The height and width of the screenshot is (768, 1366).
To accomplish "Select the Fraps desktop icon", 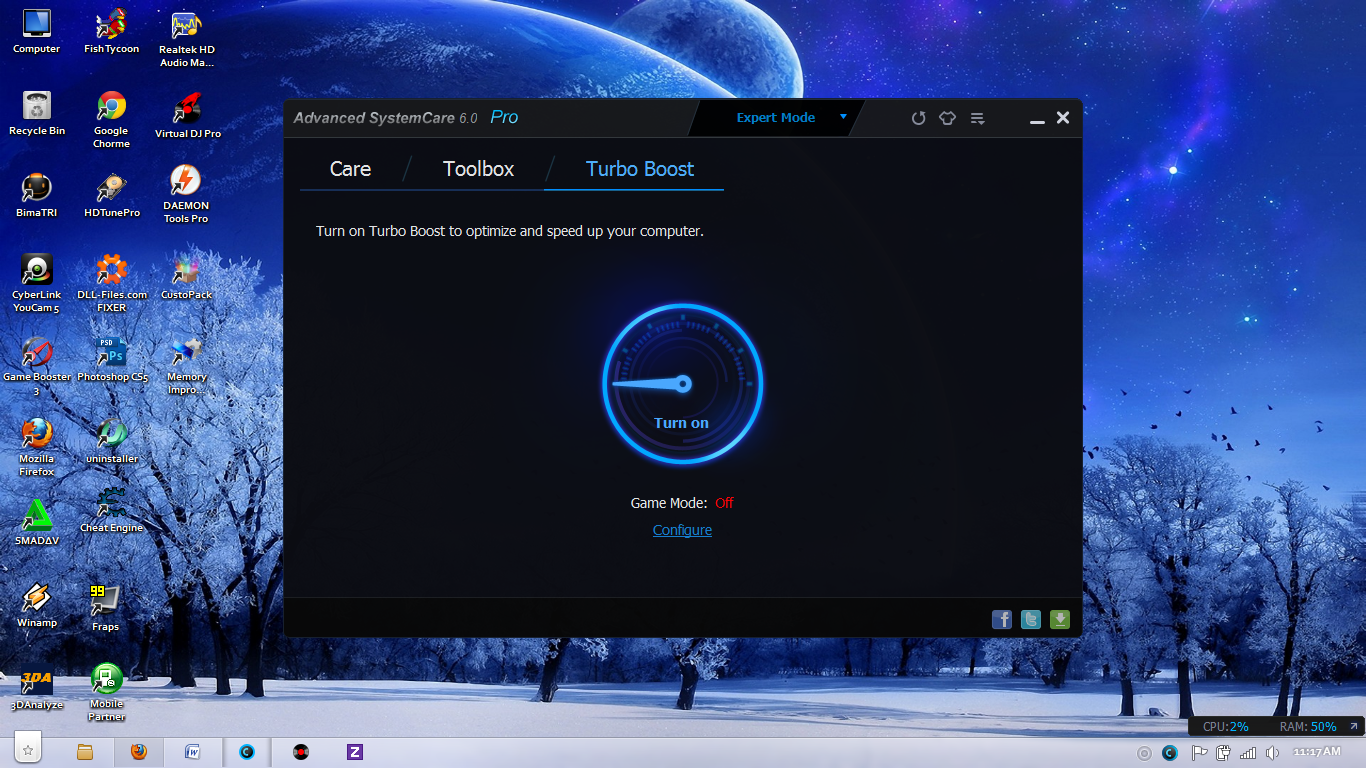I will pos(105,608).
